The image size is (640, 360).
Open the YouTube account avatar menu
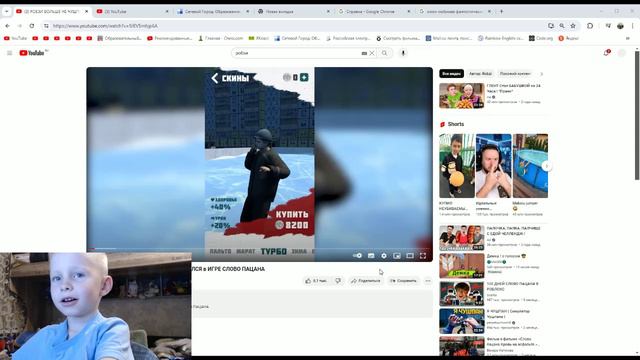coord(621,53)
